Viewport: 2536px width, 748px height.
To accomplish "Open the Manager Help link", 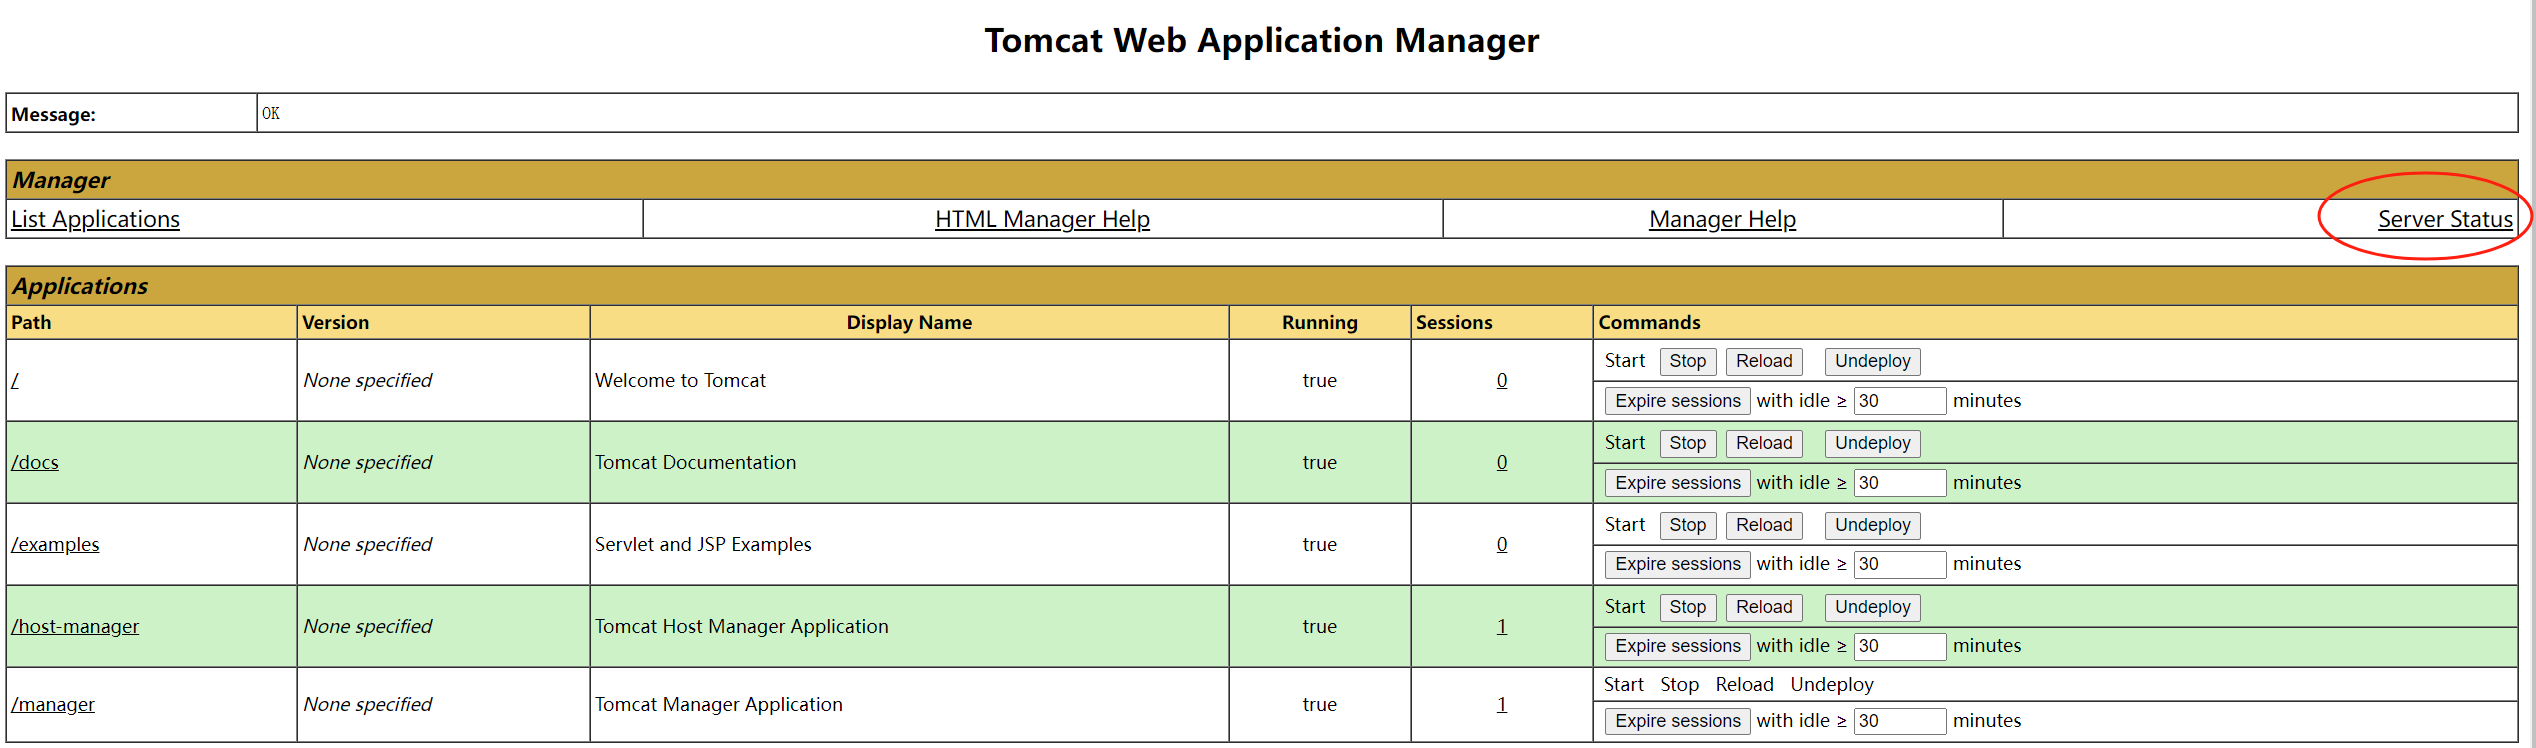I will point(1722,219).
